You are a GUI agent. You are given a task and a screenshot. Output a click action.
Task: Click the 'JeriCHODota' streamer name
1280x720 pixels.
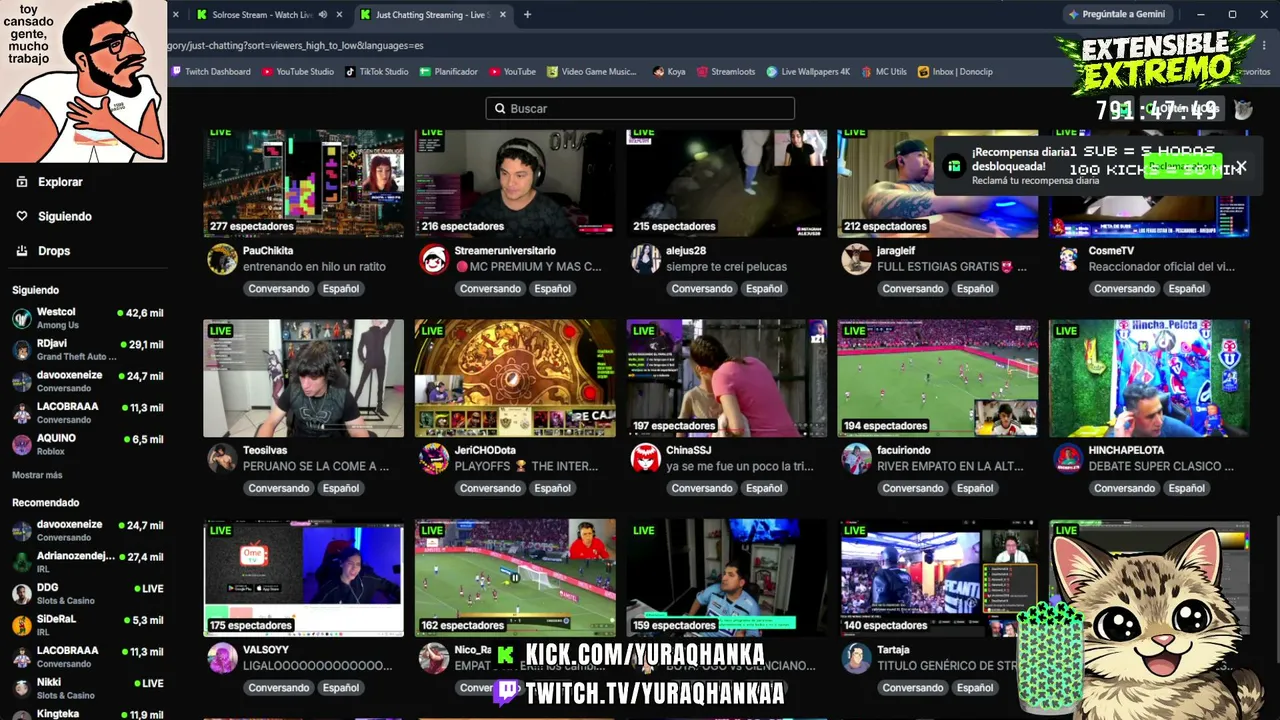click(485, 451)
